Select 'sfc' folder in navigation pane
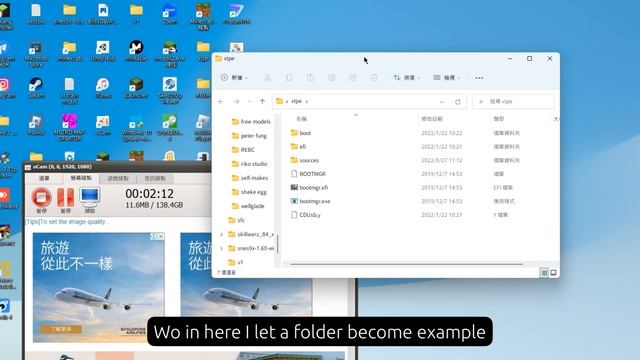This screenshot has height=360, width=640. tap(236, 220)
